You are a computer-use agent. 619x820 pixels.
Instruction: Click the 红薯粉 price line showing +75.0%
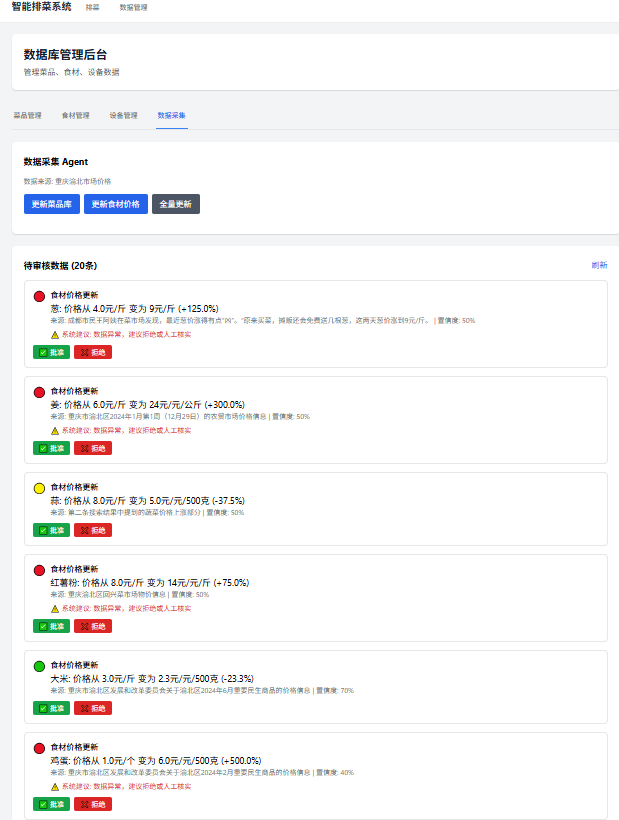pos(150,583)
